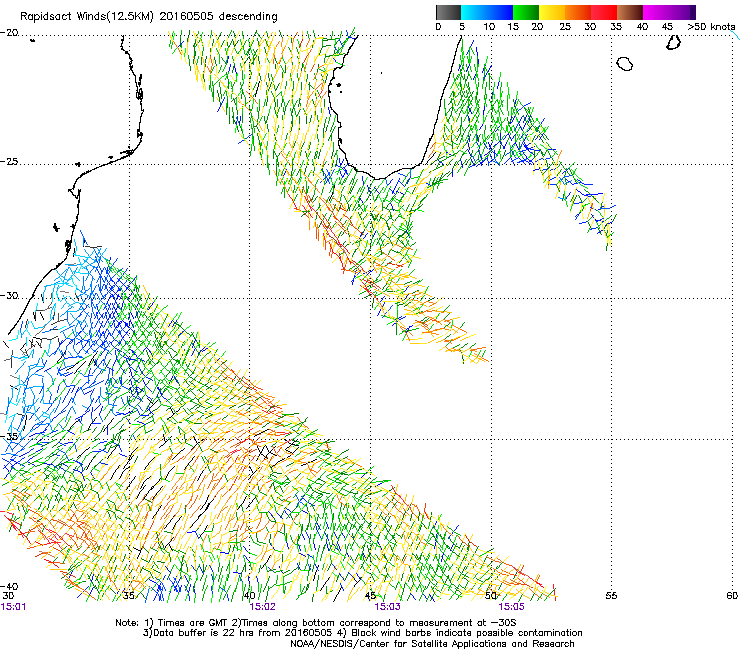This screenshot has width=740, height=650.
Task: Click the '-40' latitude axis label
Action: 9,586
